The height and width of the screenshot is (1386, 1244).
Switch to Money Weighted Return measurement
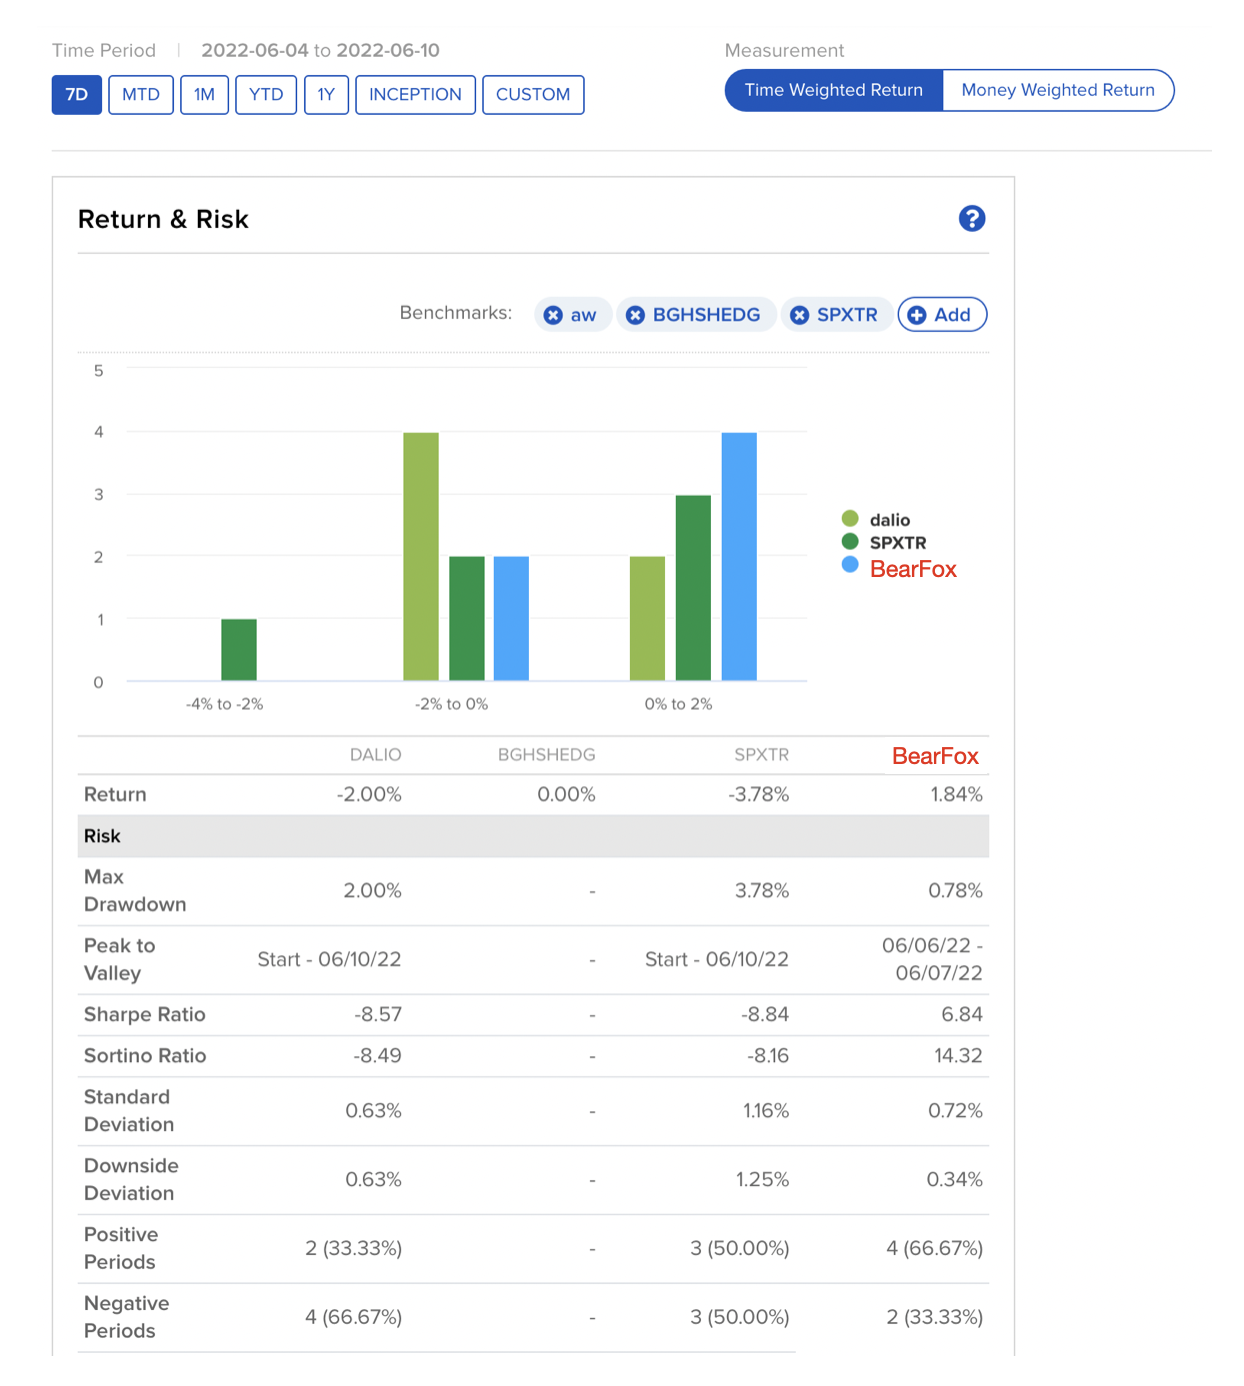(1057, 90)
